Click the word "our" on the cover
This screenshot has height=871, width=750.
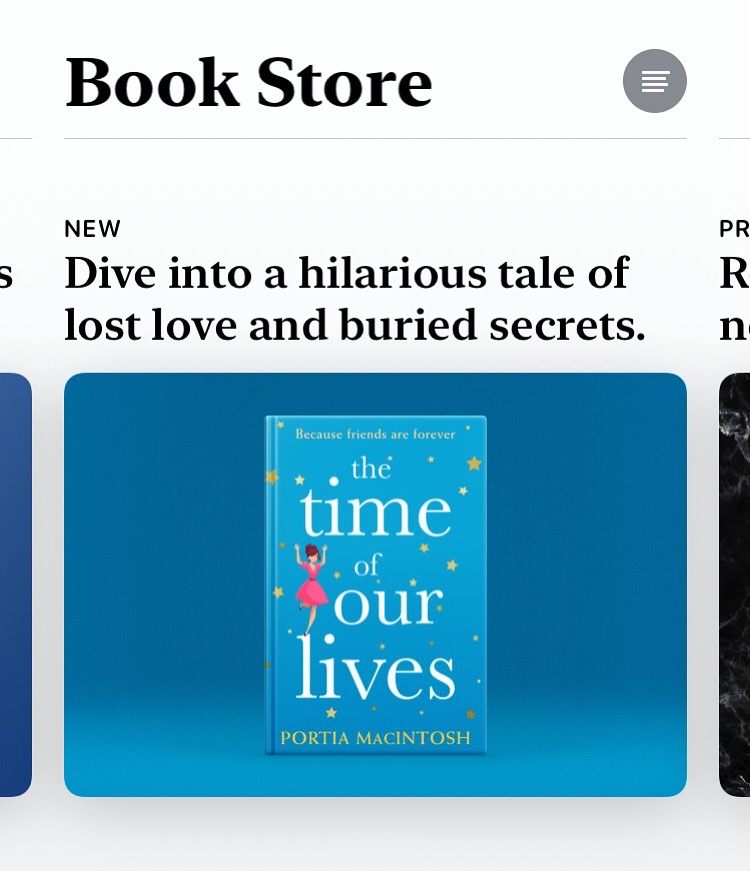click(388, 604)
